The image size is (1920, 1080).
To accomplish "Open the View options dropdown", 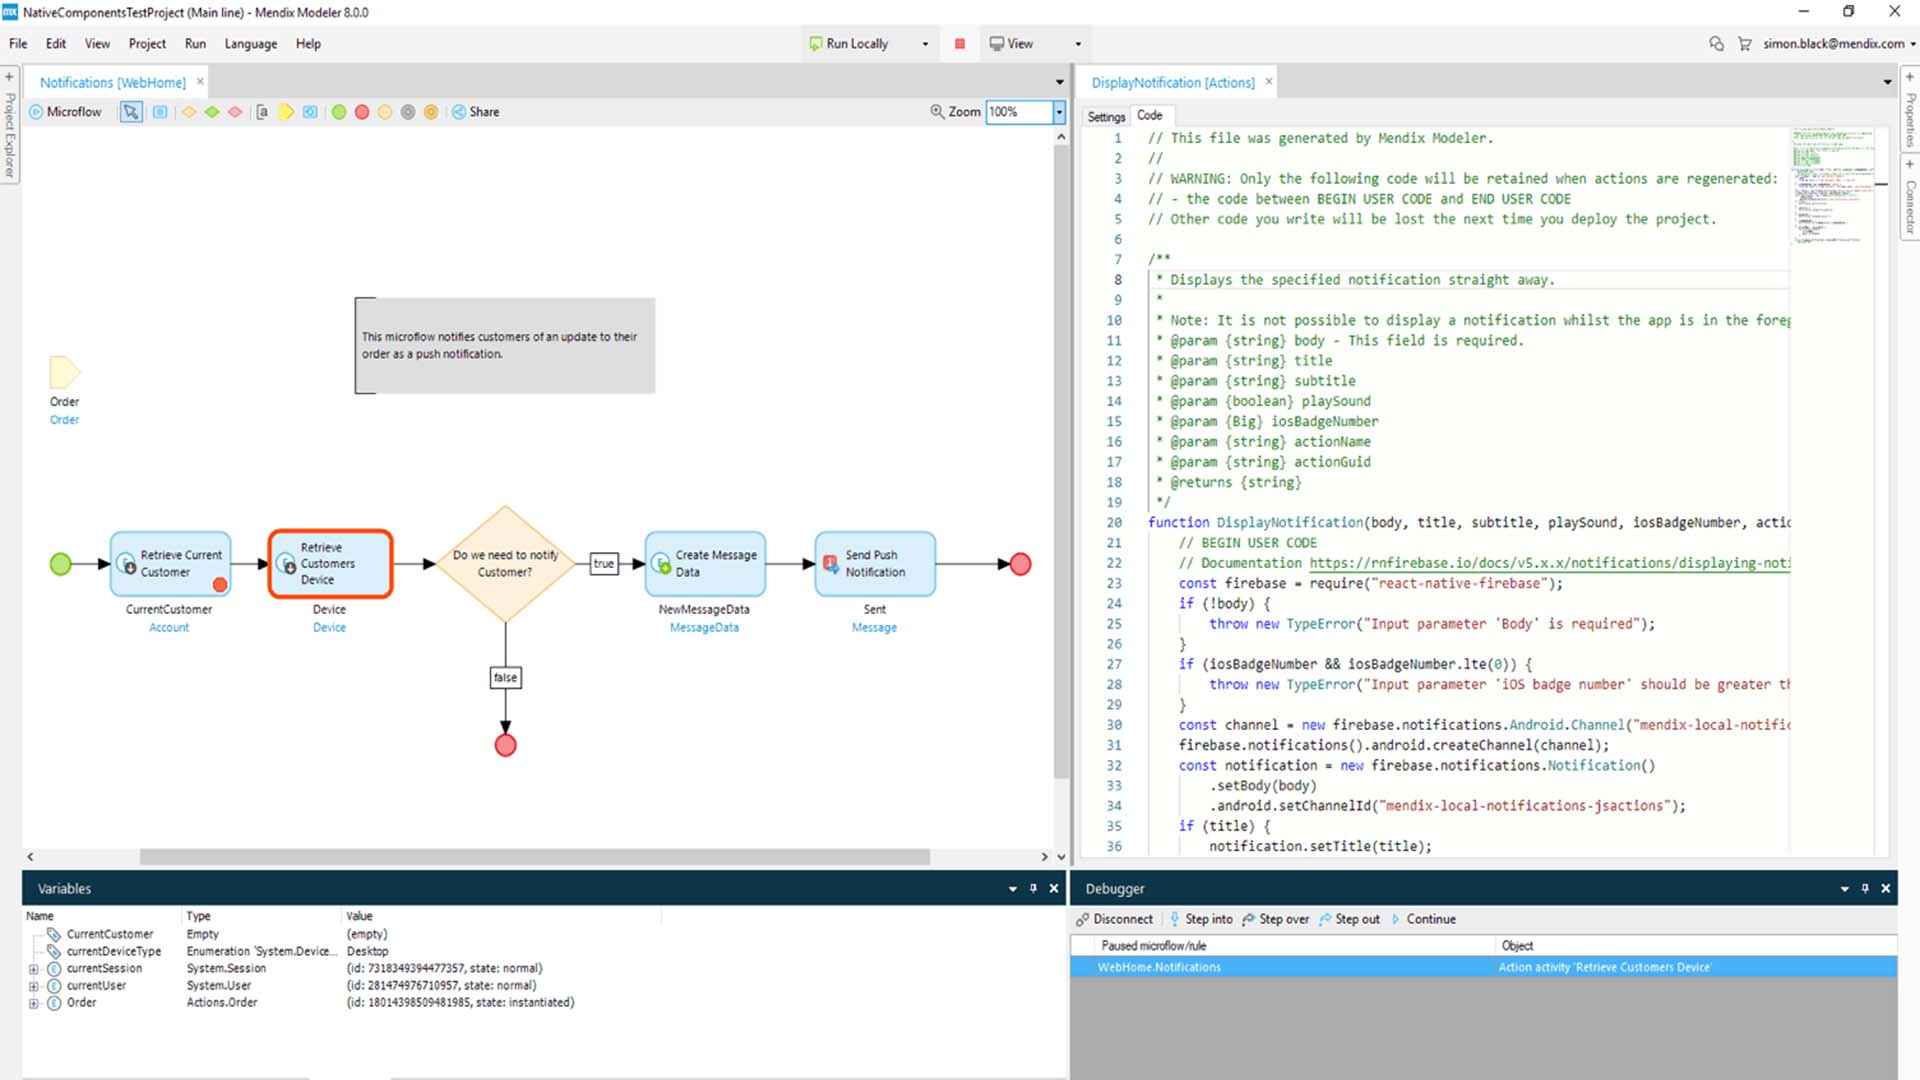I will [1077, 43].
